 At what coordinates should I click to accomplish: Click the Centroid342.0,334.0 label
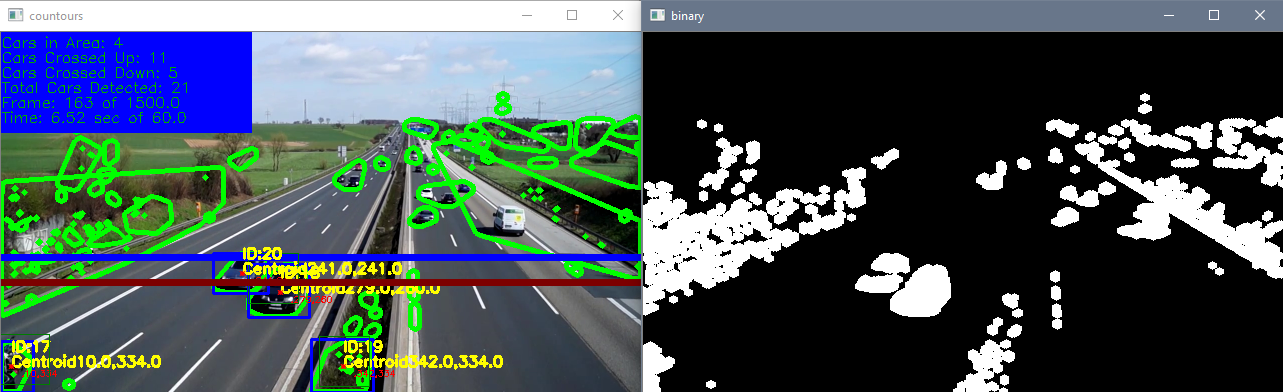pos(423,362)
